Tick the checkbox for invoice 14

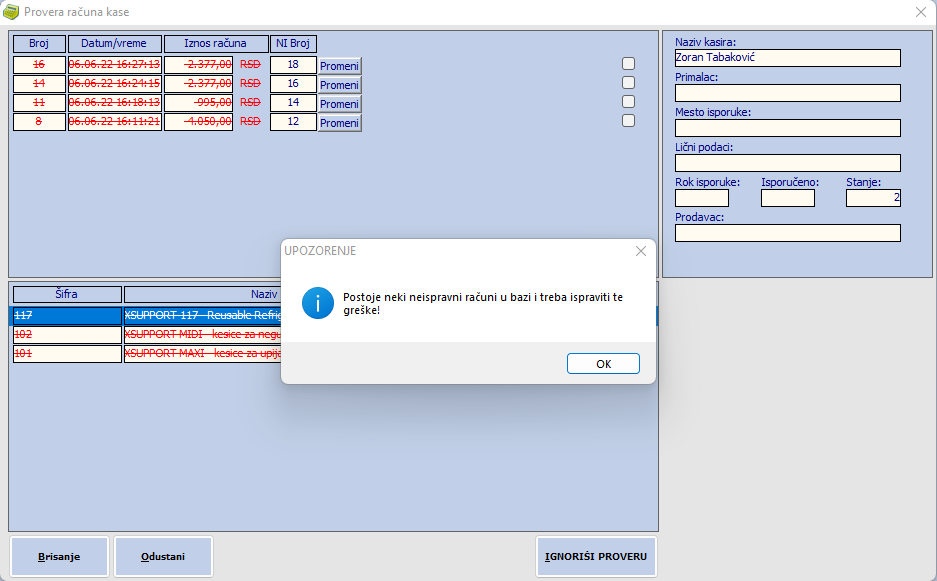(629, 83)
